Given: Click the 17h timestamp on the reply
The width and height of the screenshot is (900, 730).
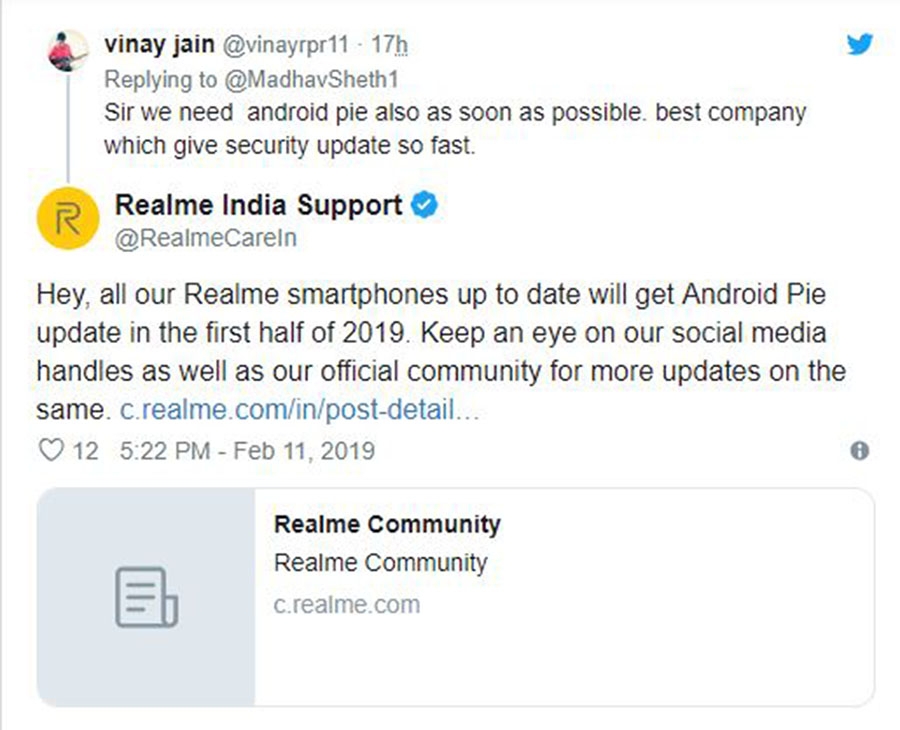Looking at the screenshot, I should tap(389, 44).
